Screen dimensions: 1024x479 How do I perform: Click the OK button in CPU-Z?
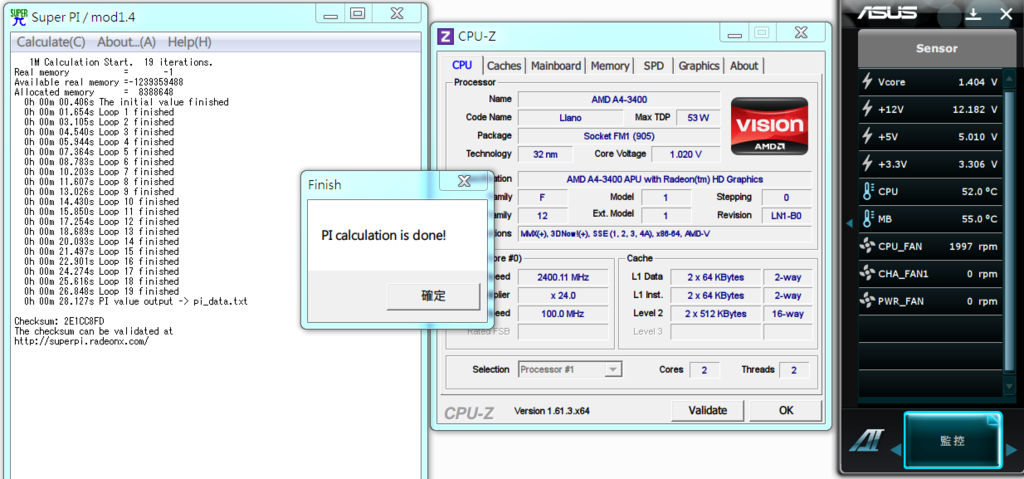tap(786, 410)
